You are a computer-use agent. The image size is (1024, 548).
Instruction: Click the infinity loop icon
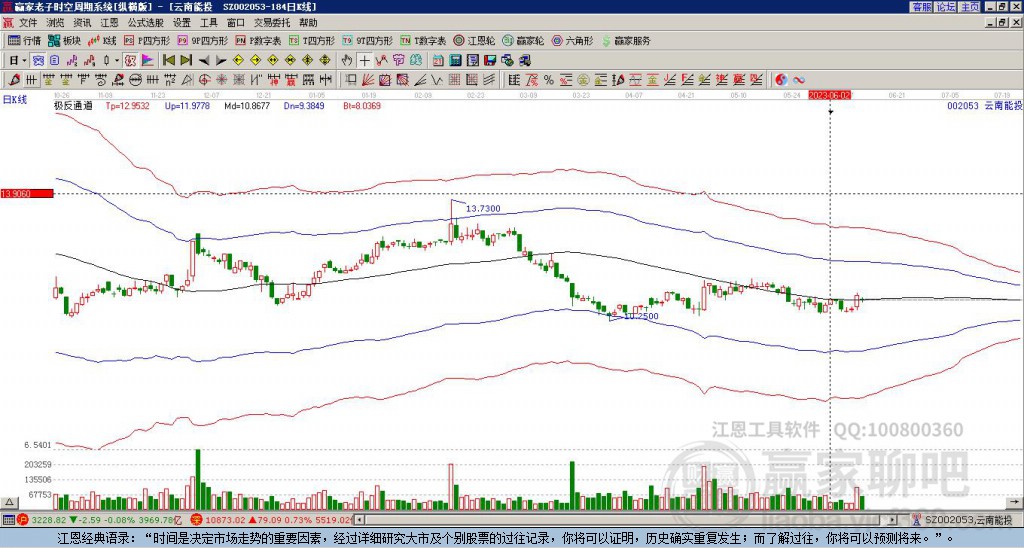tap(799, 80)
